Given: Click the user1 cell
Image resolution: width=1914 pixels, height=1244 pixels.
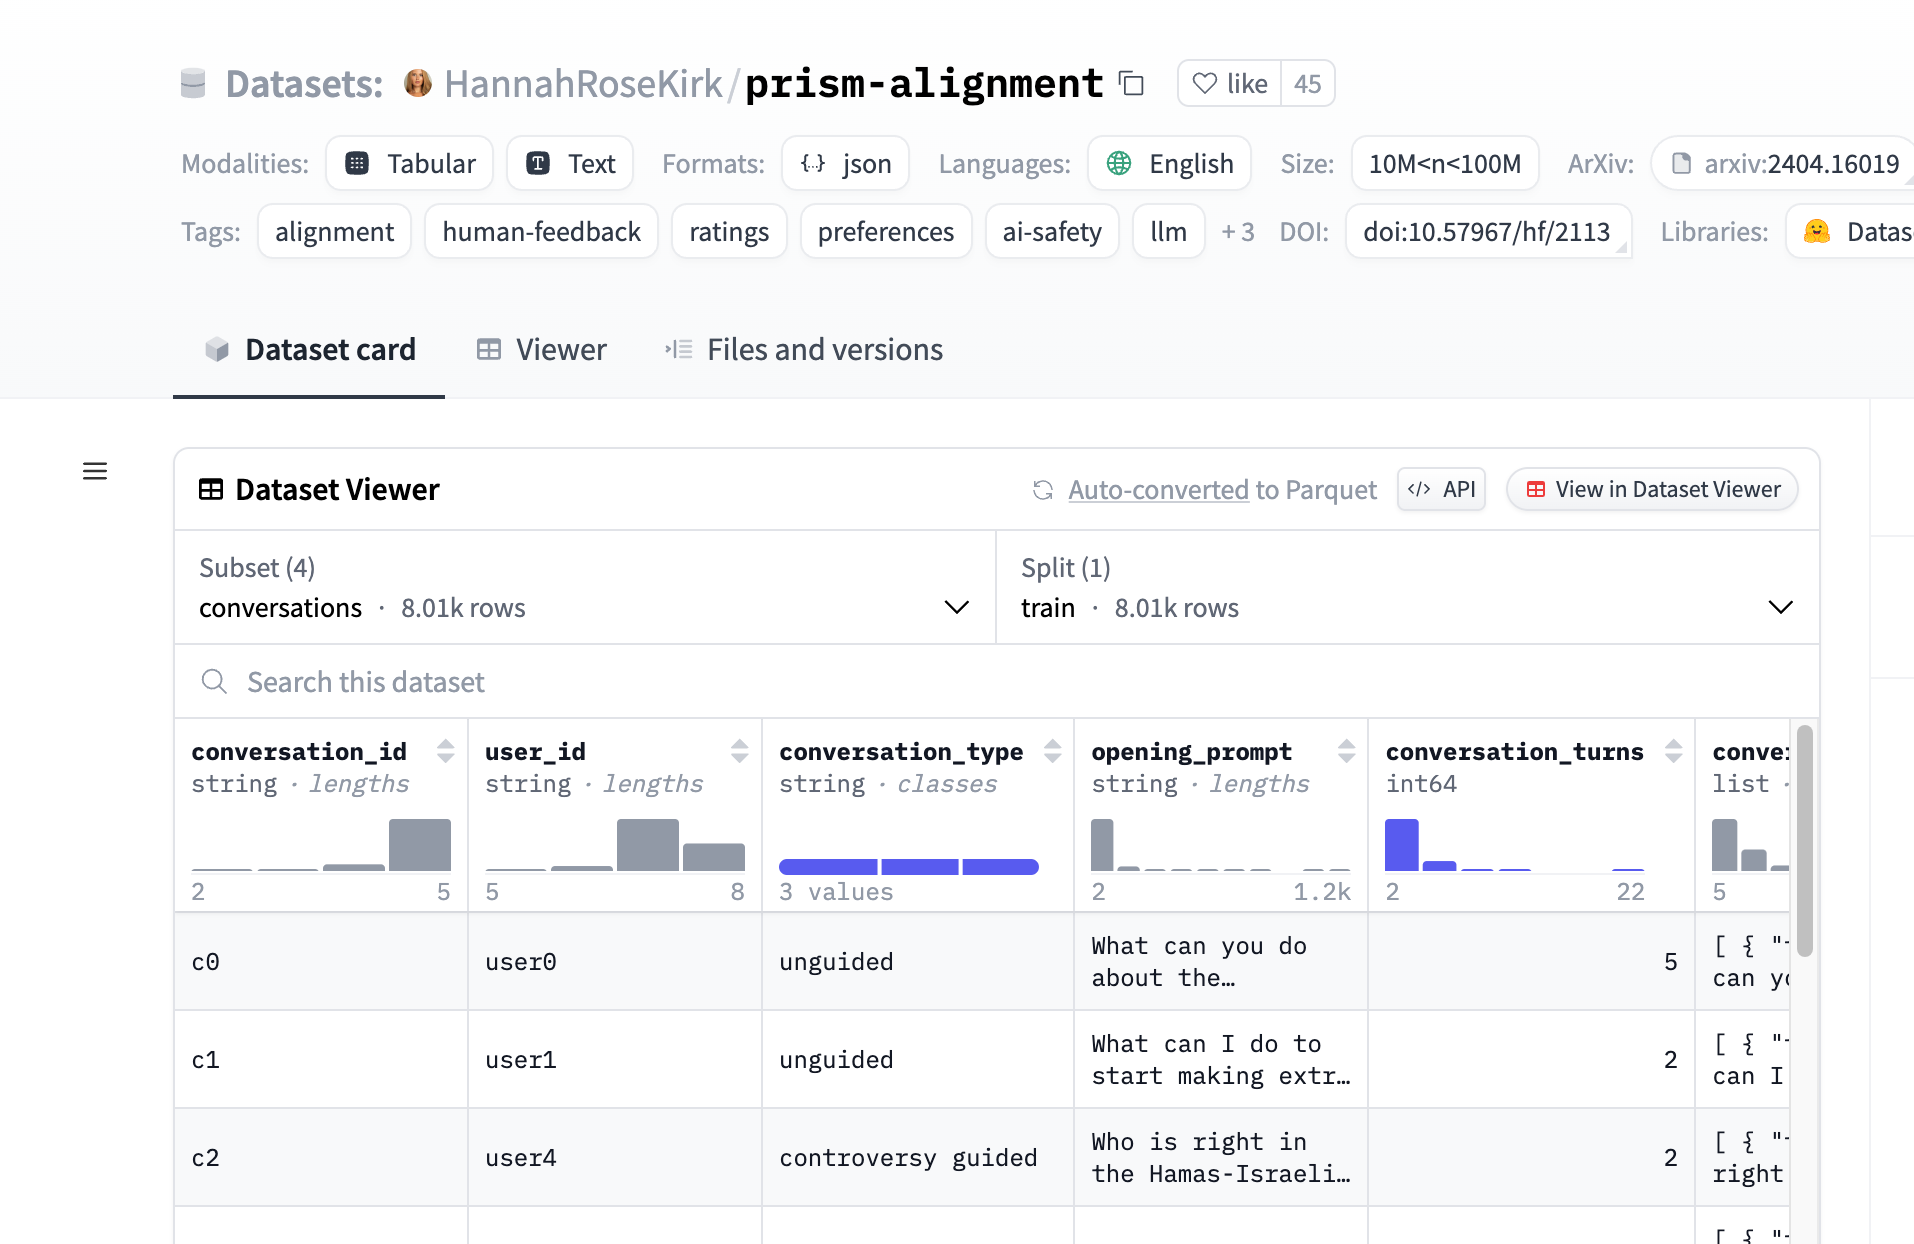Looking at the screenshot, I should pyautogui.click(x=615, y=1060).
